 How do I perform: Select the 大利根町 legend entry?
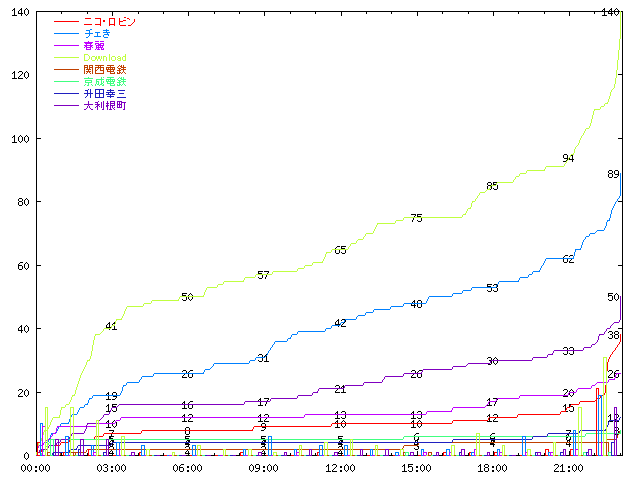105,105
